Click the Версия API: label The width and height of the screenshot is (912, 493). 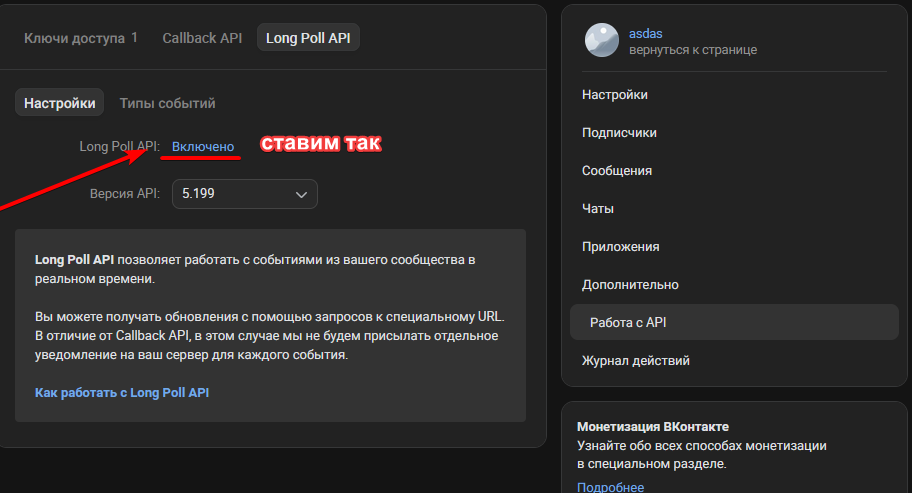click(x=124, y=194)
